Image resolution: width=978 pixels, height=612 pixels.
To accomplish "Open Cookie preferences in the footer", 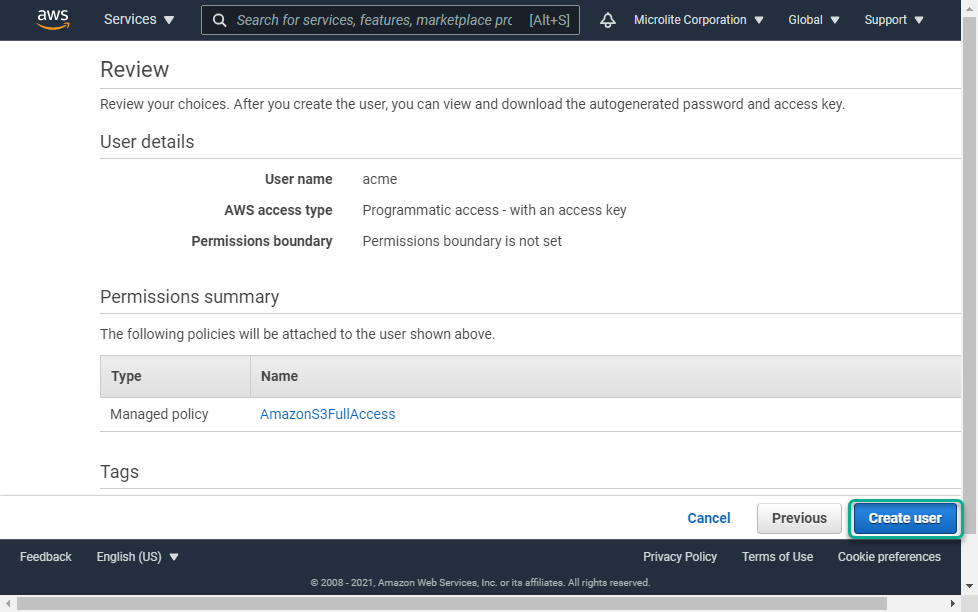I will pos(889,556).
